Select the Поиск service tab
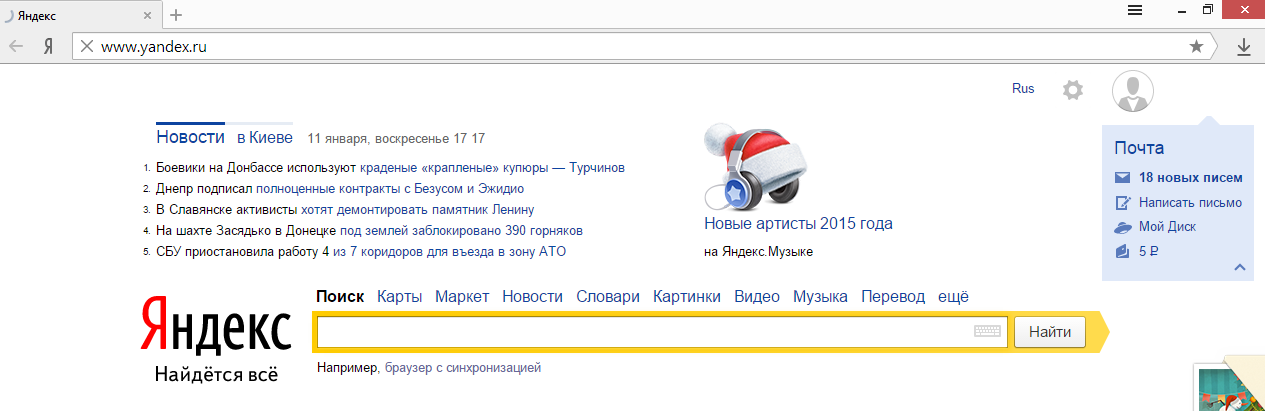The height and width of the screenshot is (411, 1265). pyautogui.click(x=340, y=297)
